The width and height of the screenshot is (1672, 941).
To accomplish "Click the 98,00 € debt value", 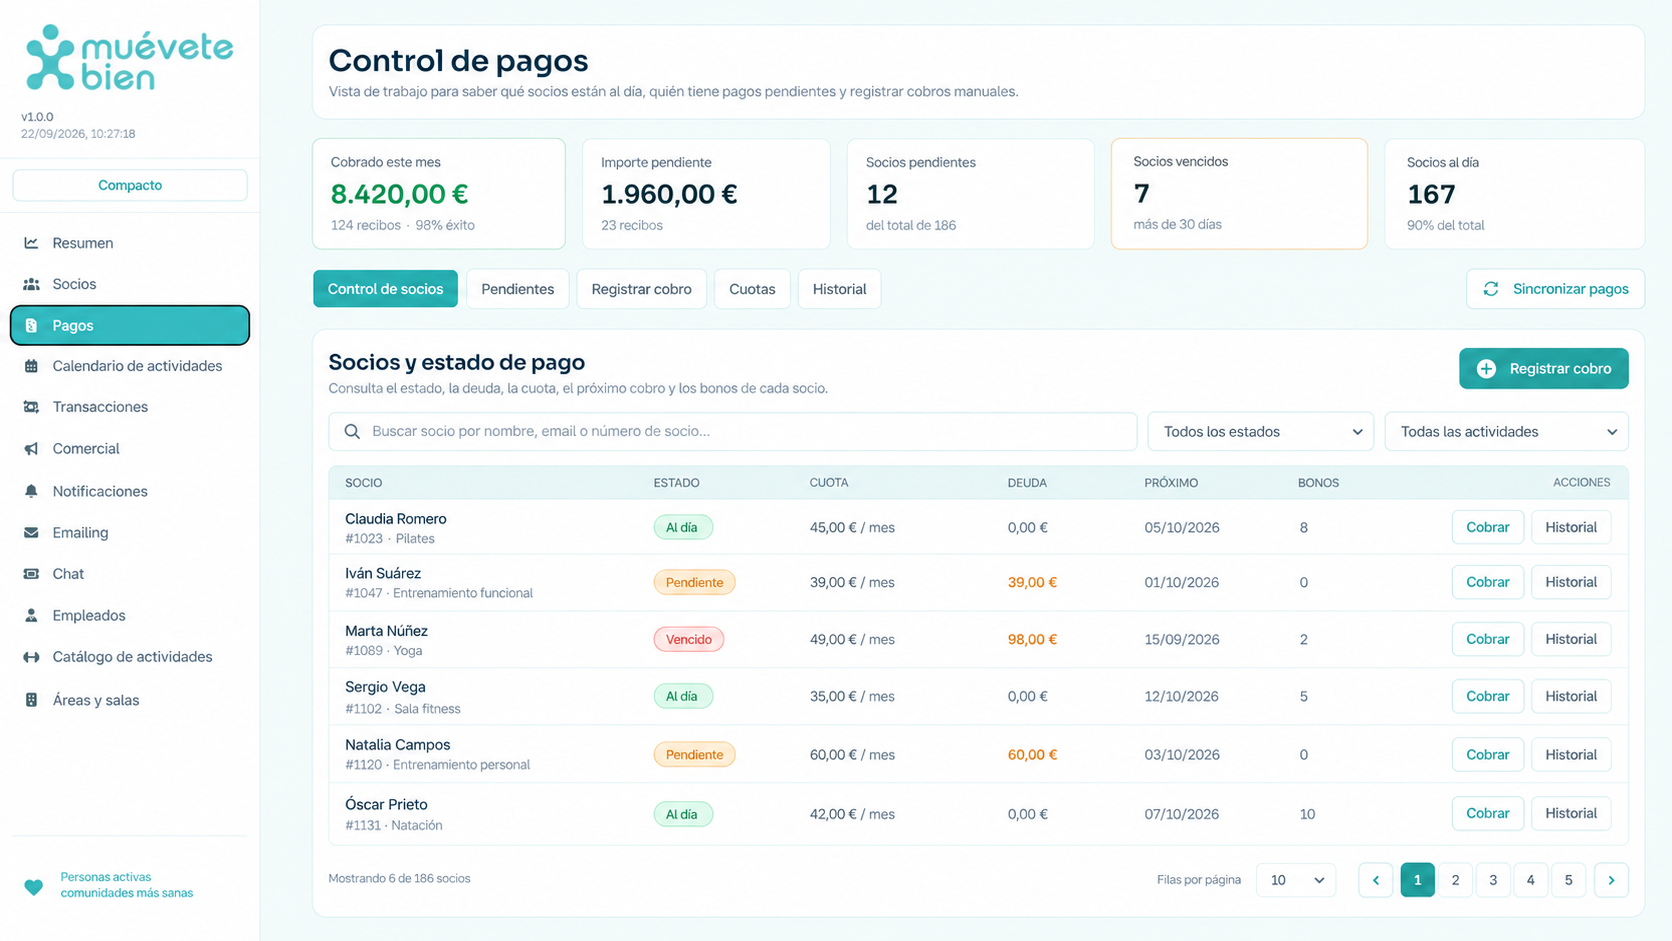I will pyautogui.click(x=1032, y=639).
